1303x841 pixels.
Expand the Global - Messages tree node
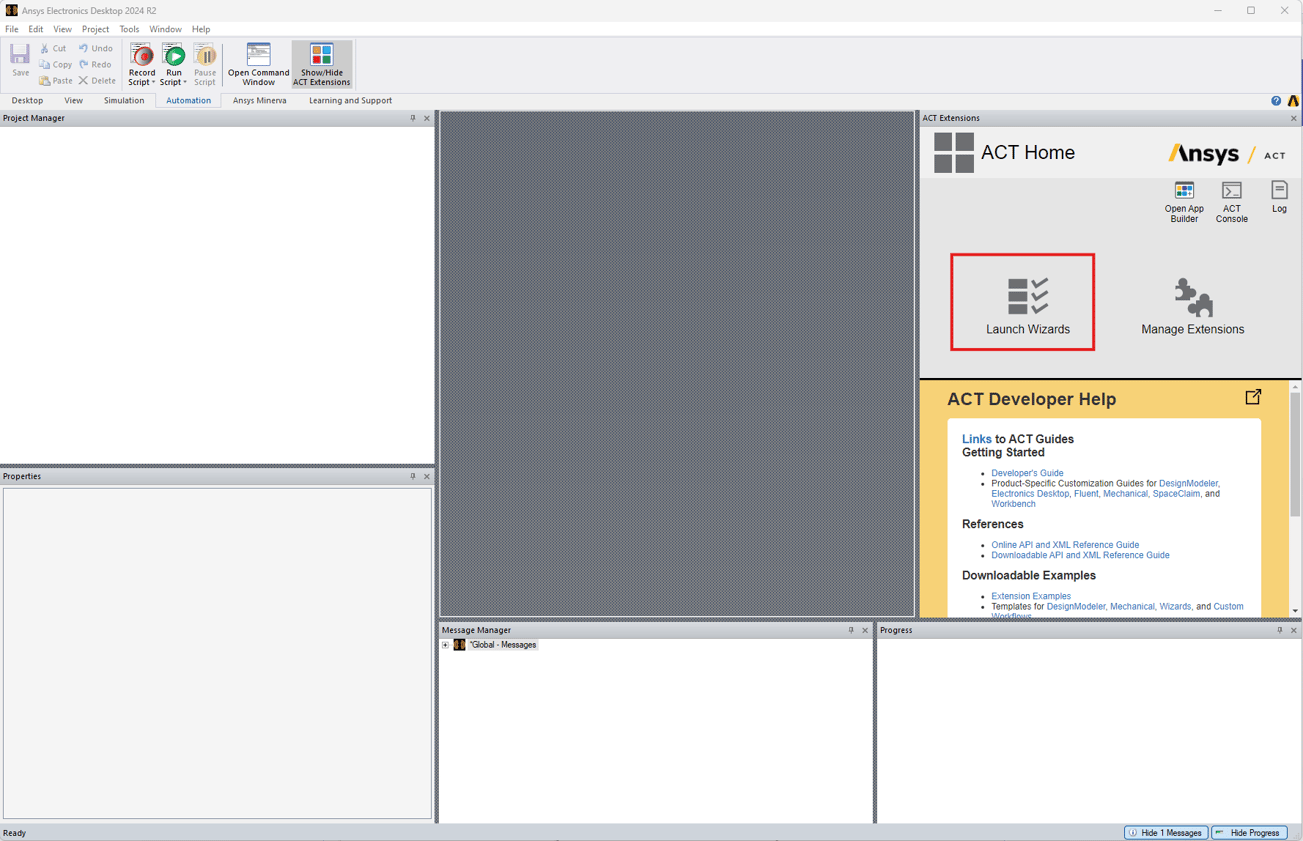(x=445, y=644)
